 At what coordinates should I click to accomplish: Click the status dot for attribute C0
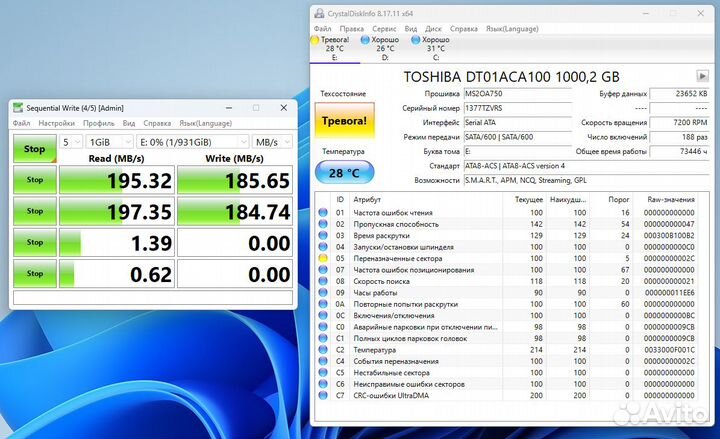click(x=323, y=327)
